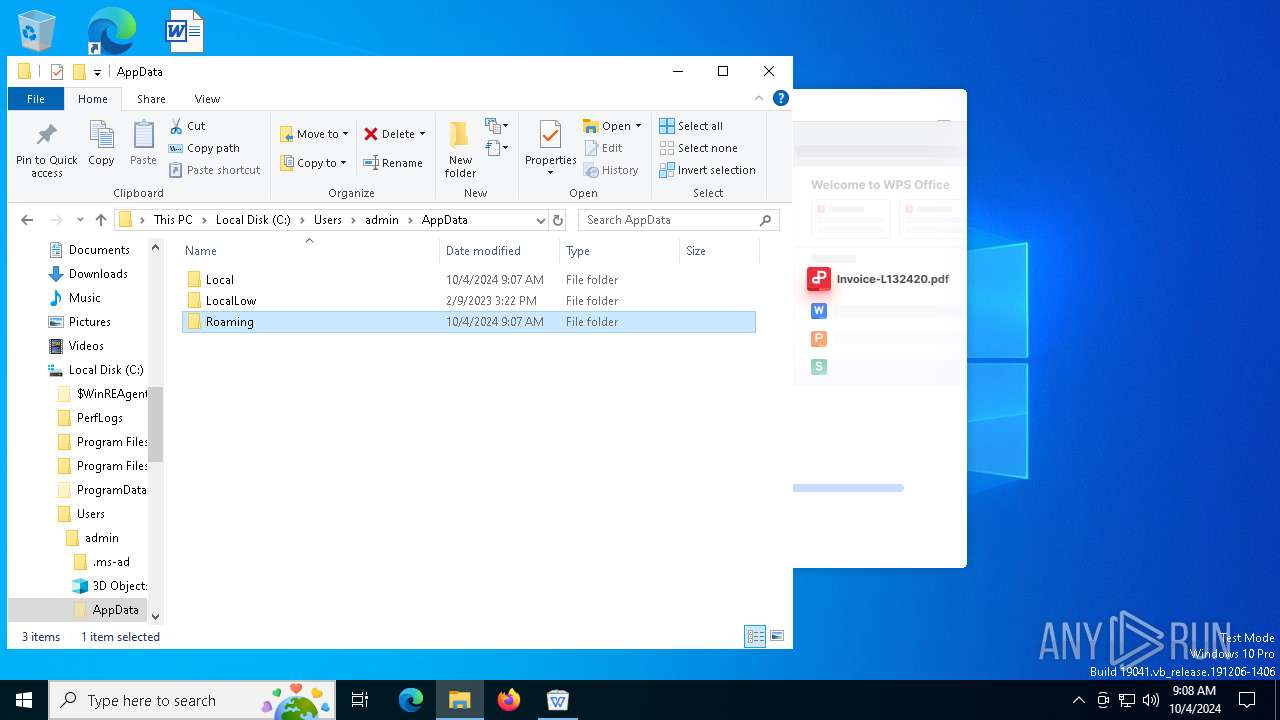
Task: Select the Roaming folder row
Action: 469,322
